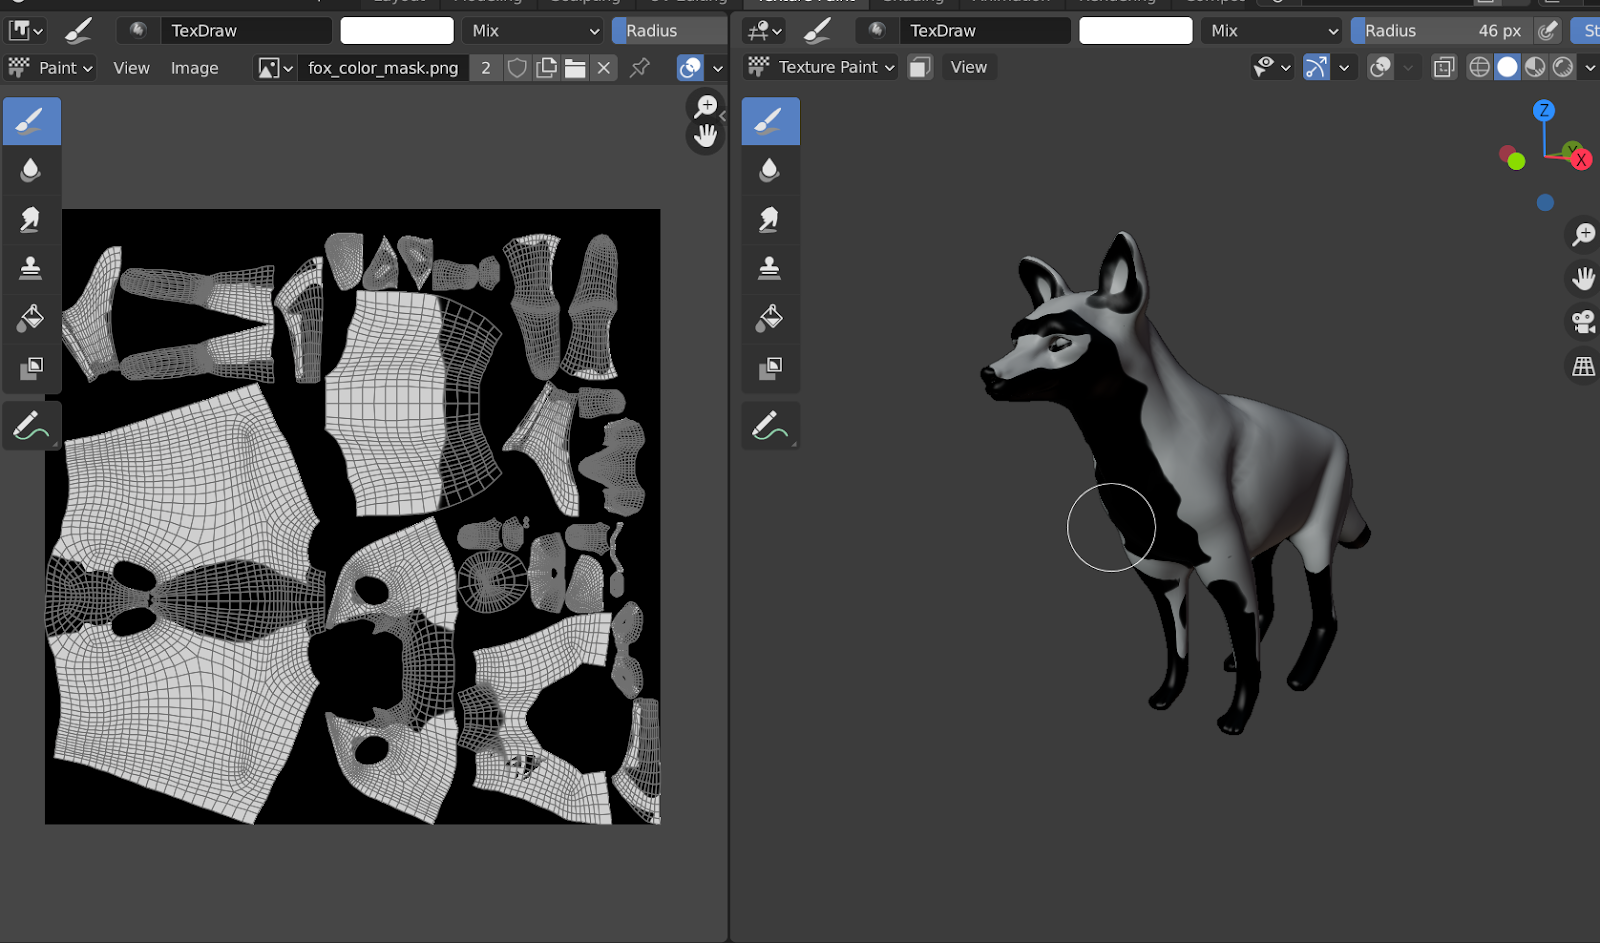Toggle pressure sensitivity for radius
The image size is (1600, 943).
click(1547, 31)
